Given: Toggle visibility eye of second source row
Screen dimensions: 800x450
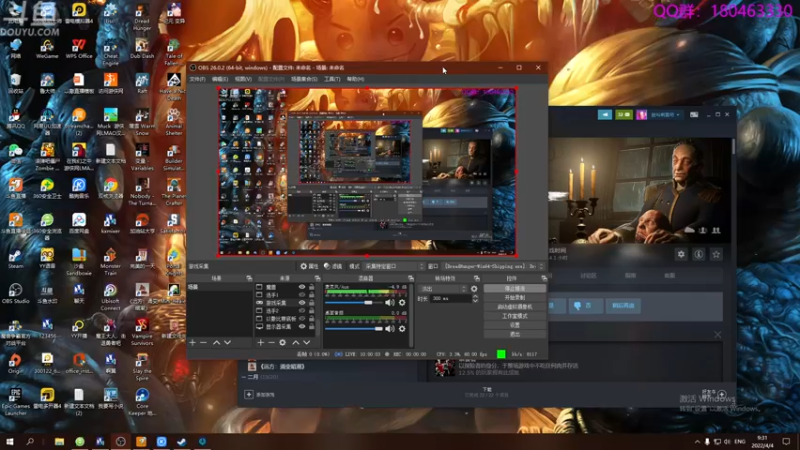Looking at the screenshot, I should 302,295.
